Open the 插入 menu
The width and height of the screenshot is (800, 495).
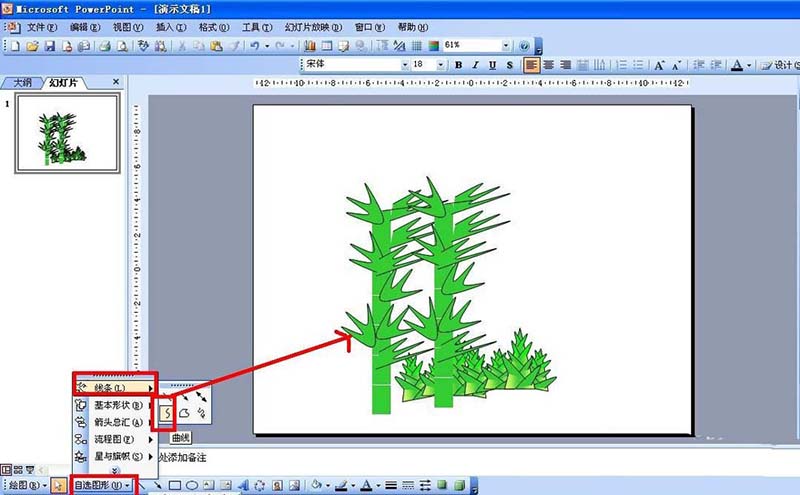click(x=170, y=27)
